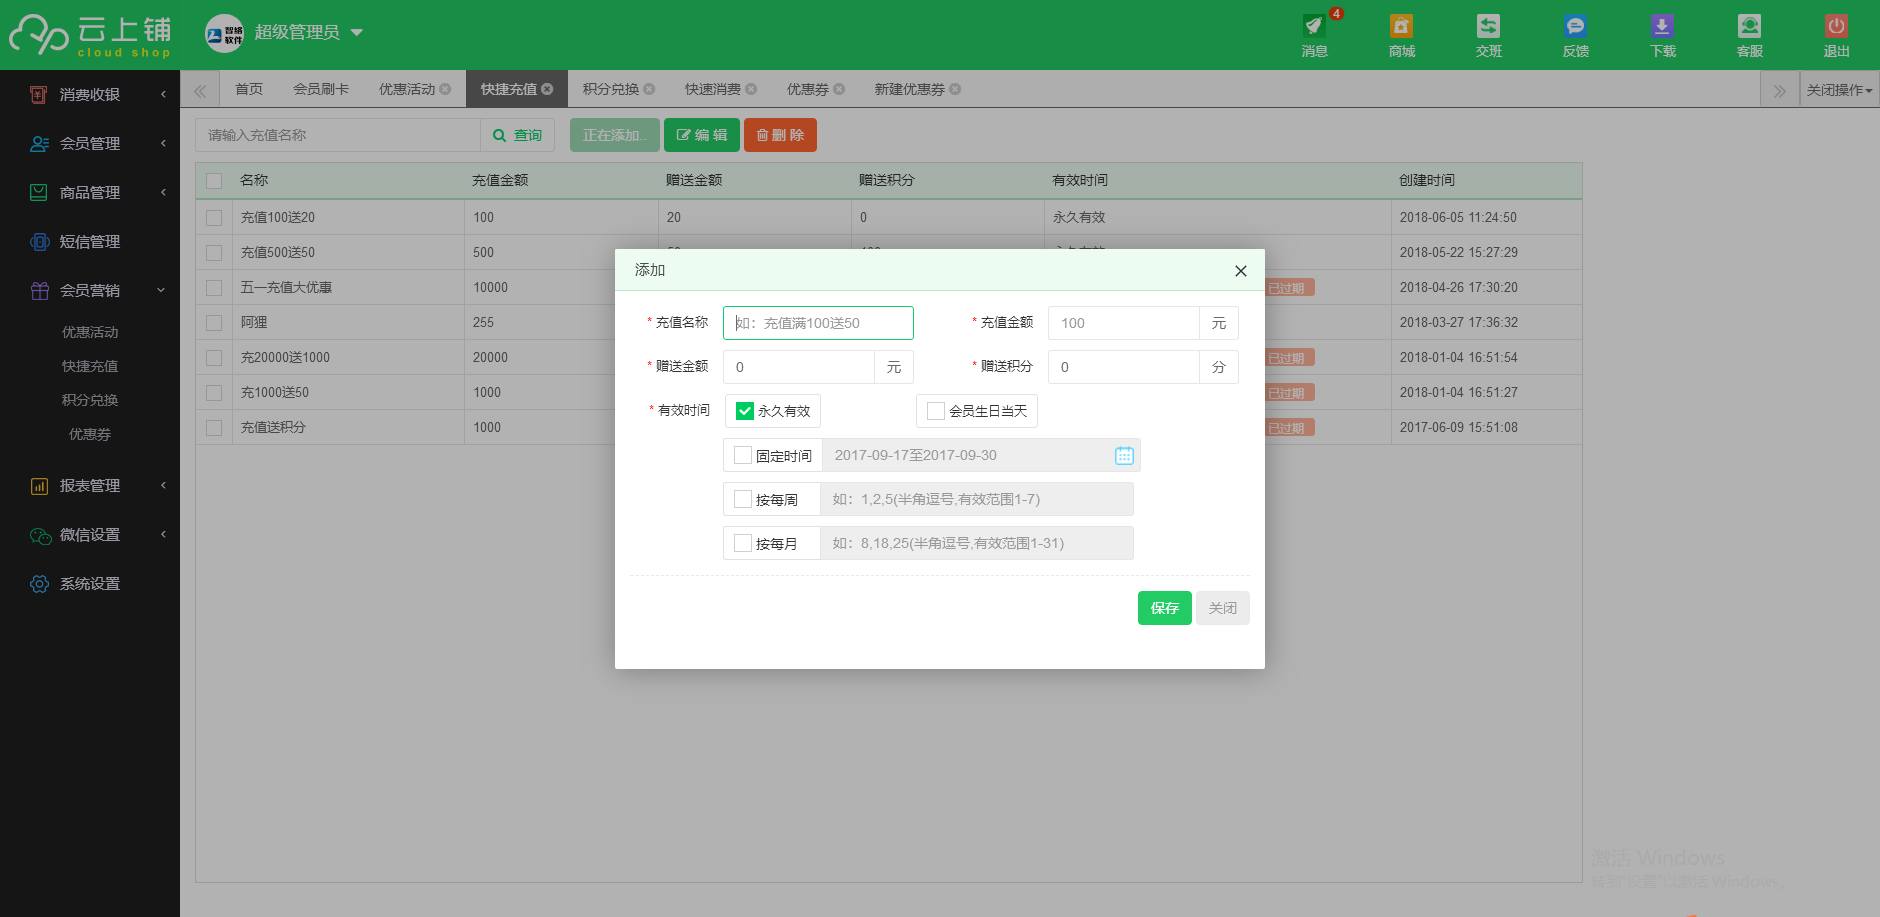The image size is (1880, 917).
Task: Click the red 删除 button
Action: (780, 135)
